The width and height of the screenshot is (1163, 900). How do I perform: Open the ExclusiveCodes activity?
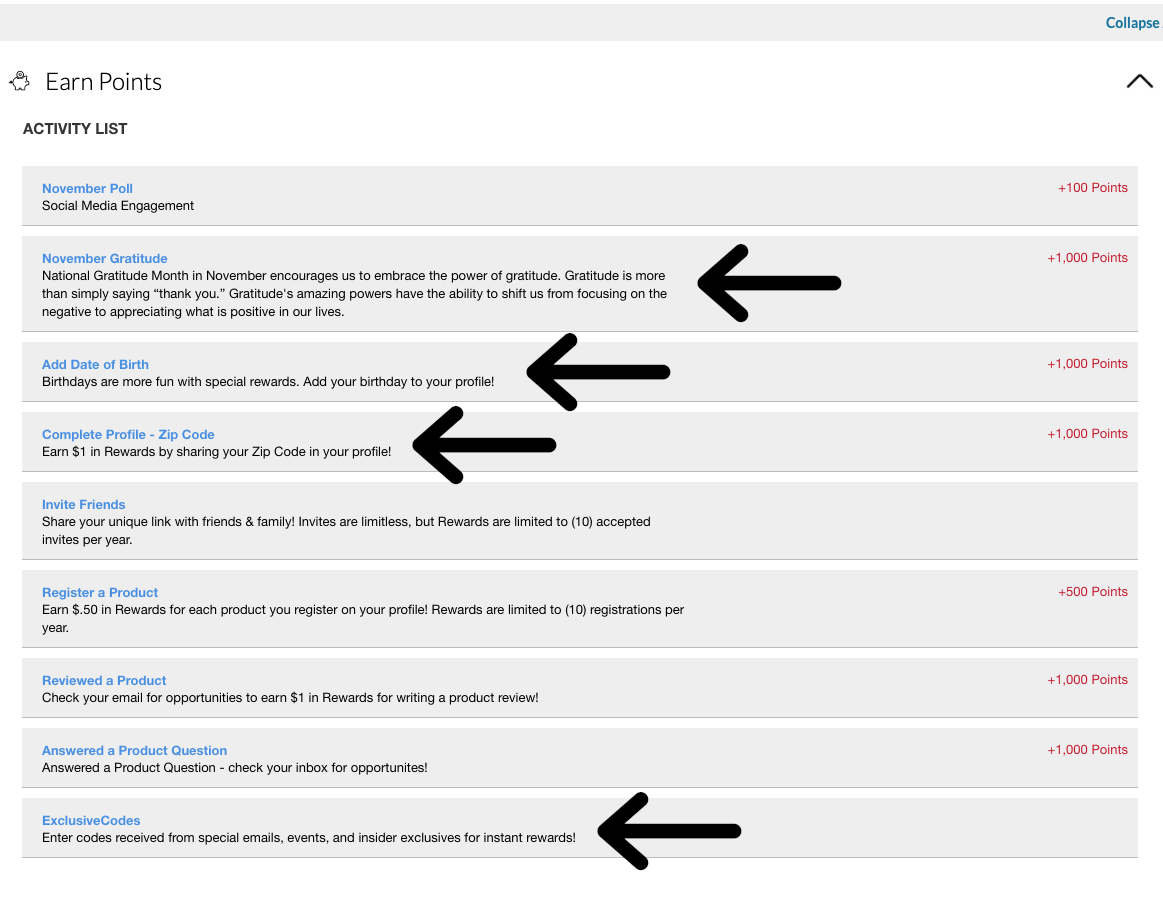click(90, 821)
